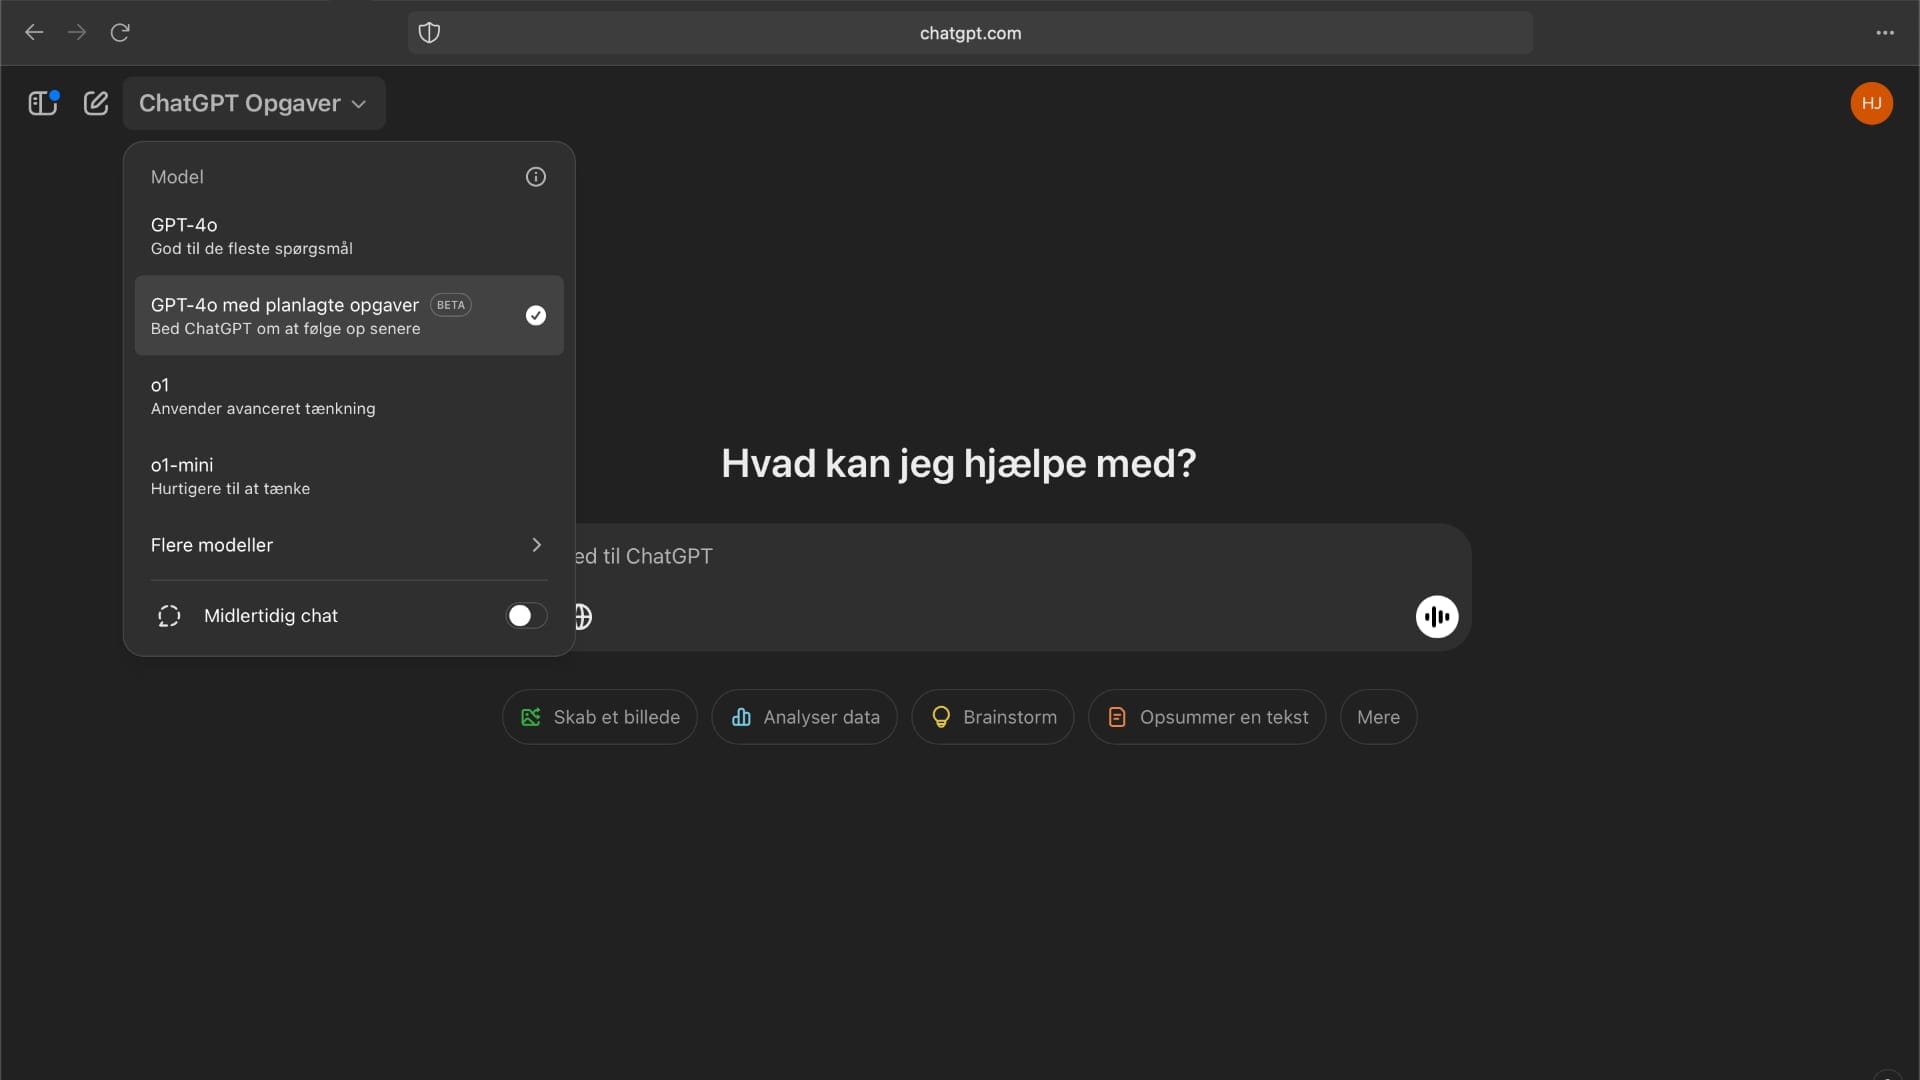Toggle the Midlertidig chat switch
The height and width of the screenshot is (1080, 1920).
pos(527,616)
